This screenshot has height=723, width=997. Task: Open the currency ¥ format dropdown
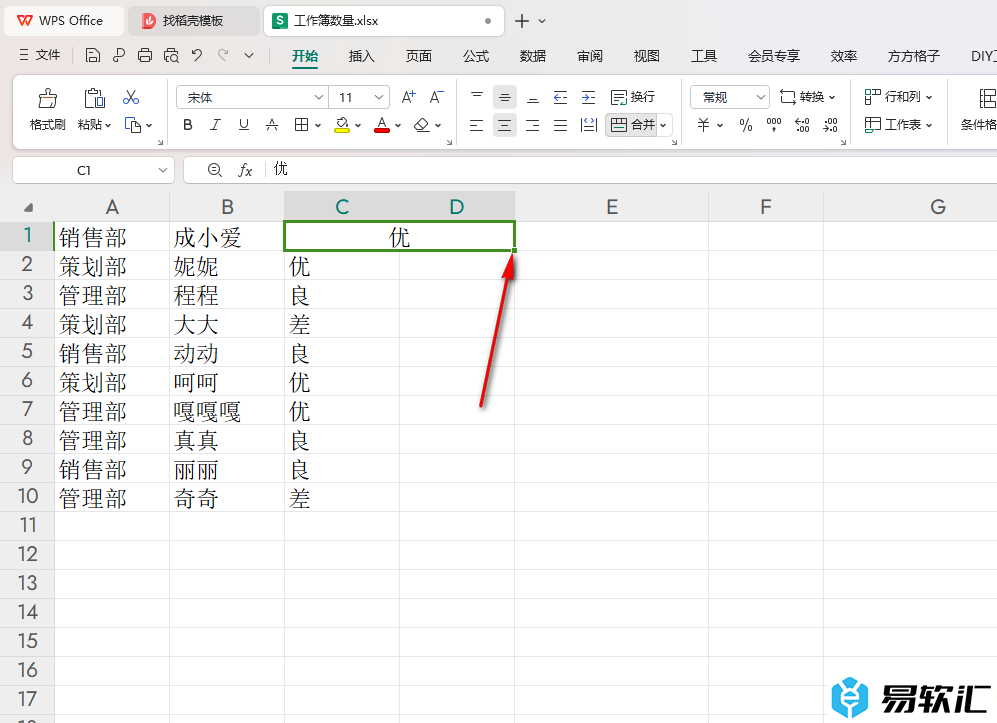click(x=720, y=125)
